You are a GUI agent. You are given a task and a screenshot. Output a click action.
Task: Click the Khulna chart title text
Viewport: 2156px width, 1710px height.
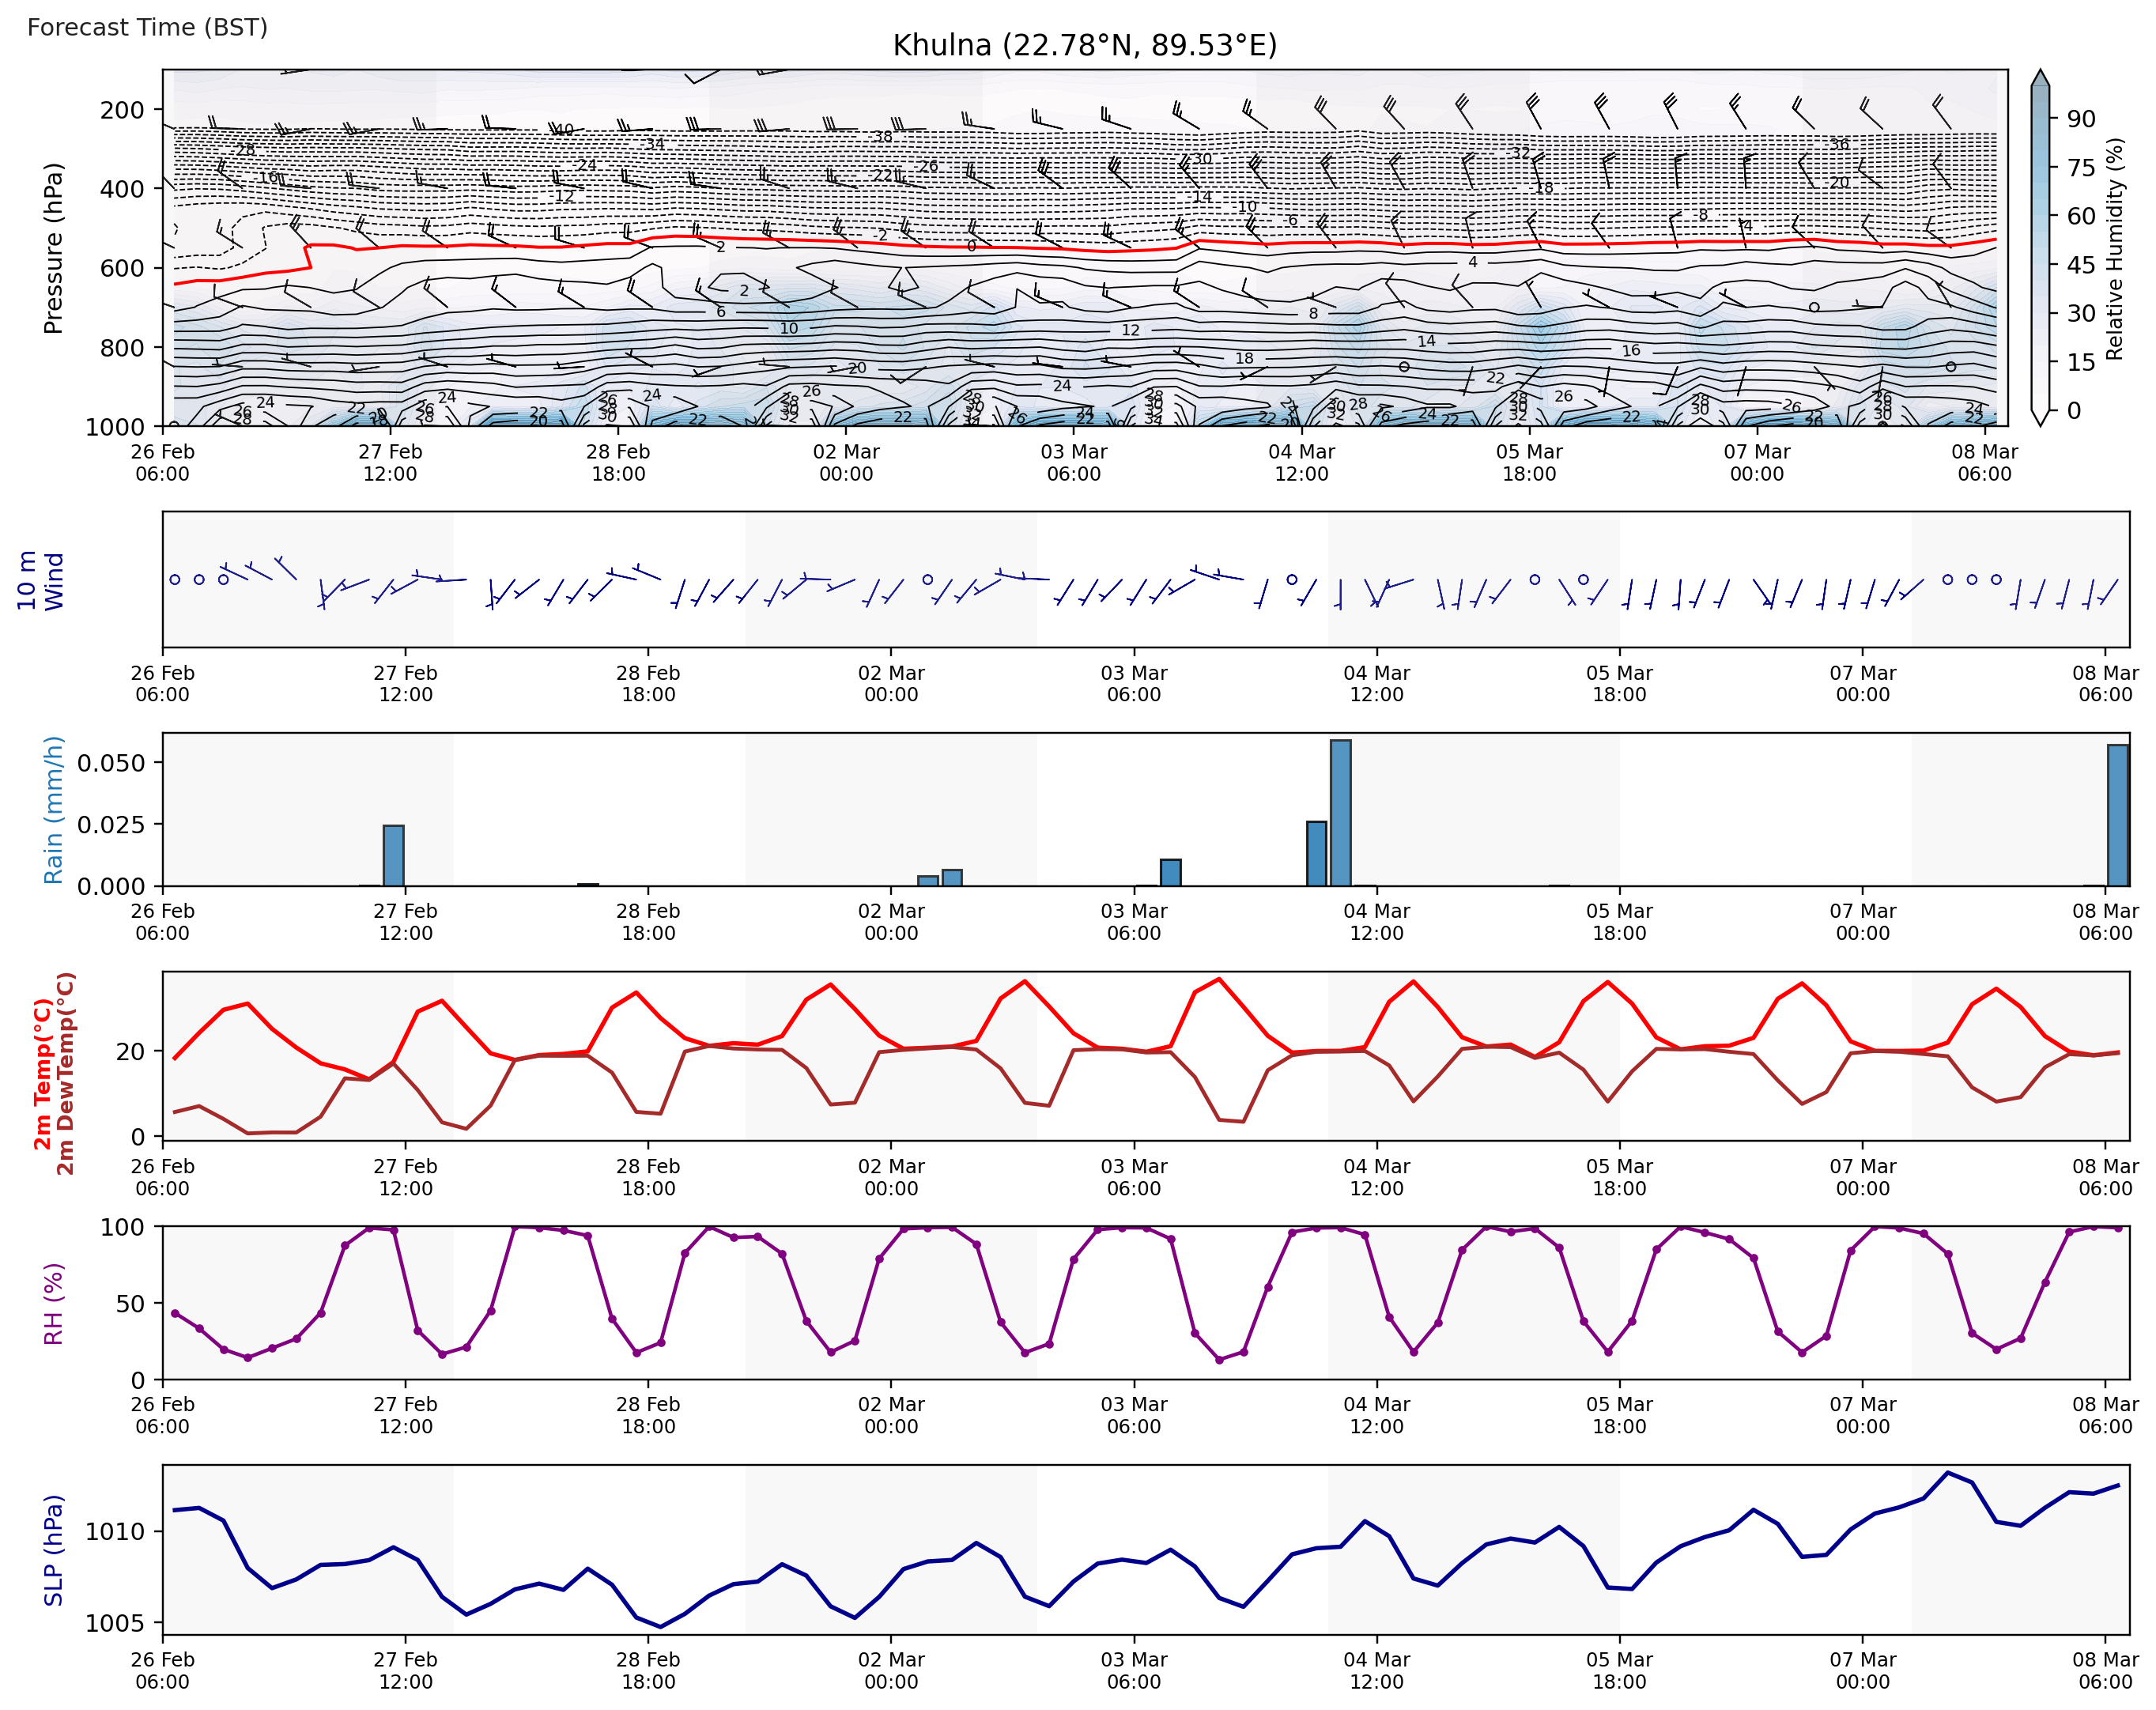point(1084,45)
